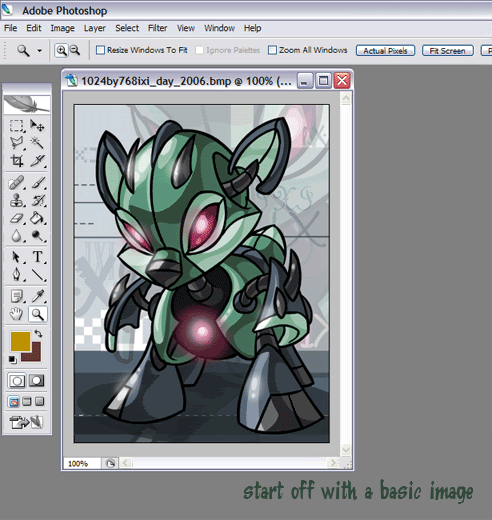This screenshot has width=492, height=520.
Task: Swap foreground and background colors
Action: tap(38, 333)
